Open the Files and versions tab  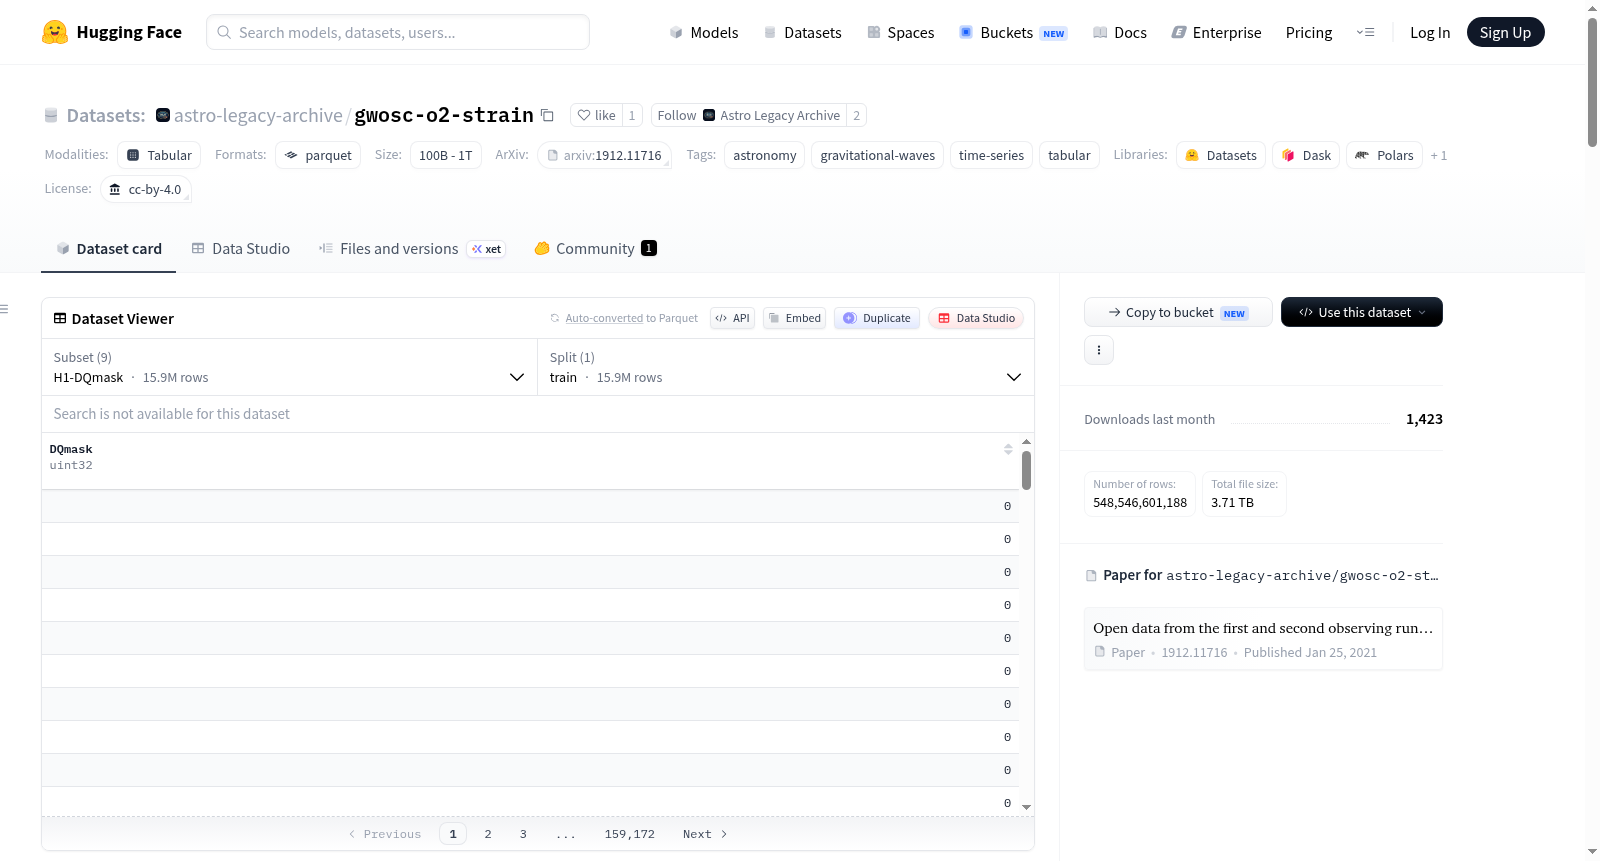tap(412, 248)
